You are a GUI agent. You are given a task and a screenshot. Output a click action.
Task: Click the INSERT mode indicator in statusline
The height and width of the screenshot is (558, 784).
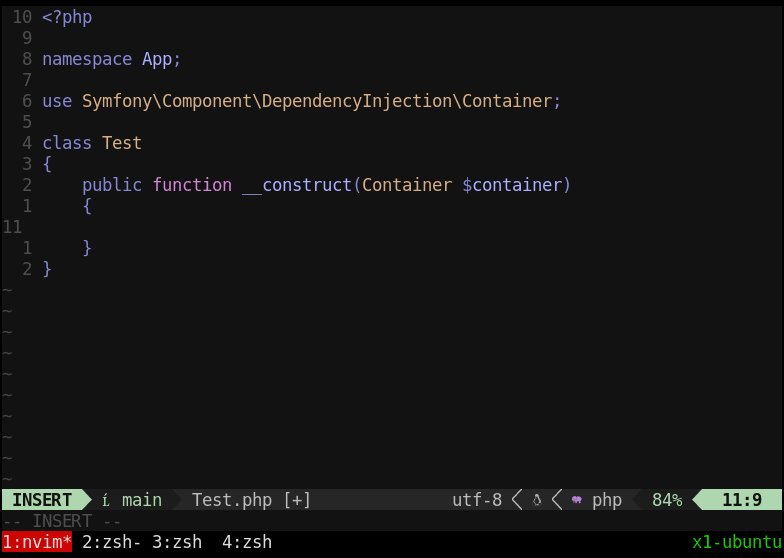pyautogui.click(x=42, y=500)
